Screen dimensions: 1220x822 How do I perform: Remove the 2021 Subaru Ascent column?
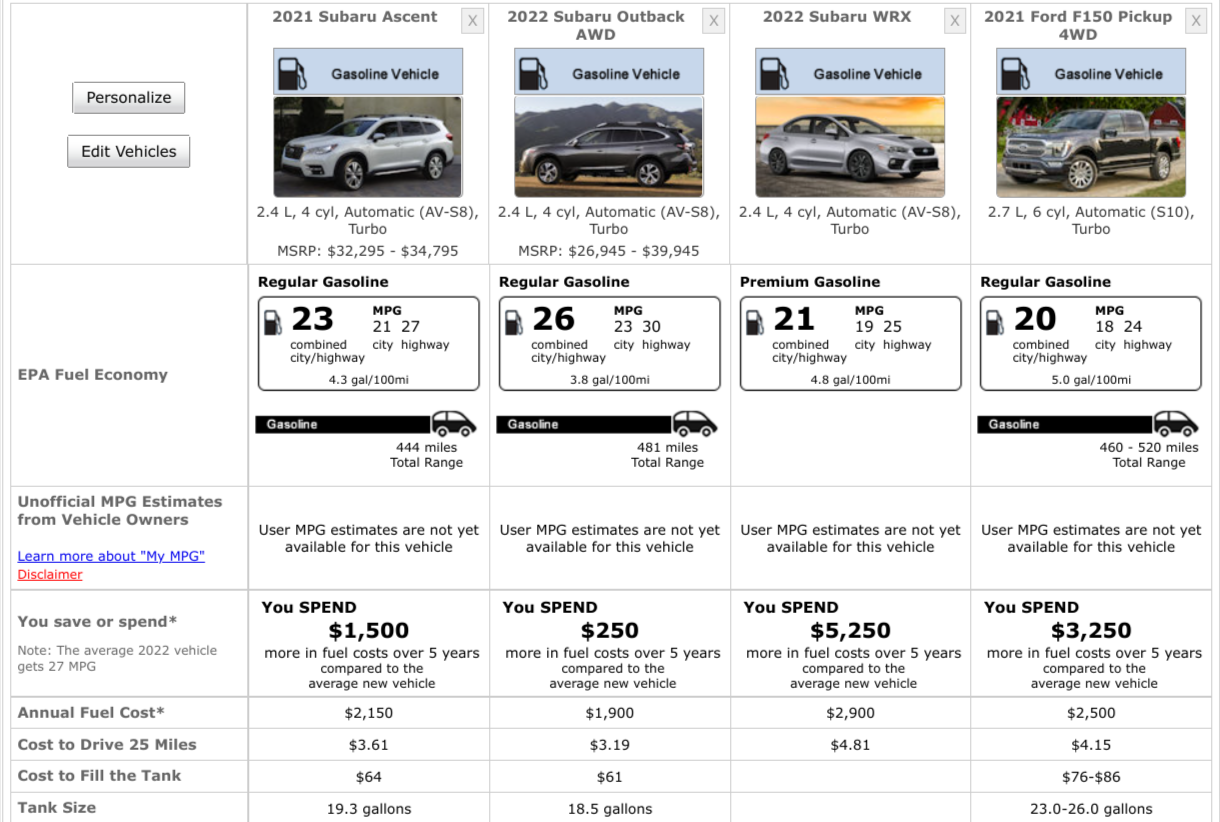coord(473,21)
